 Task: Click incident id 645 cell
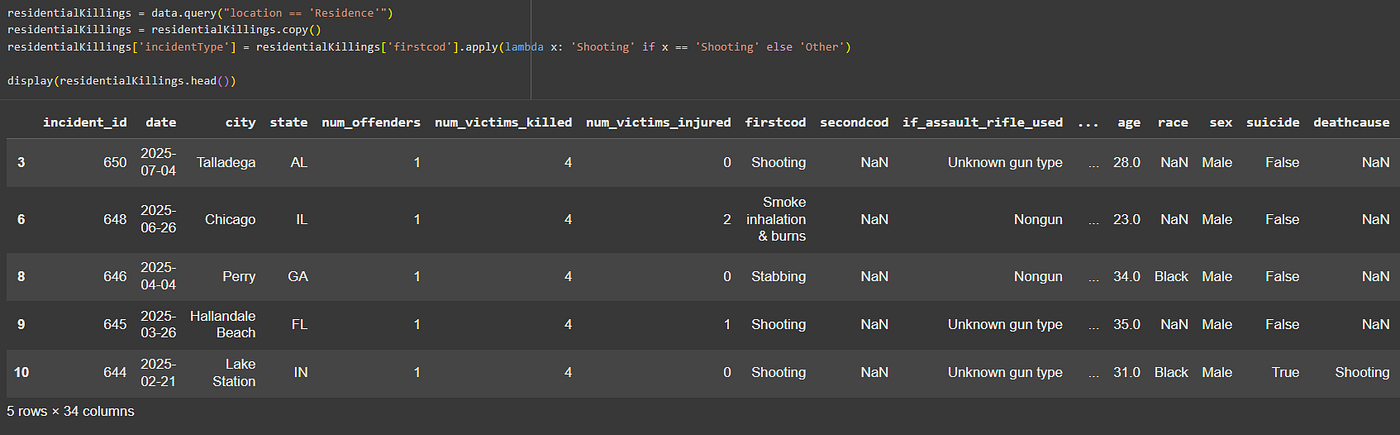tap(114, 324)
